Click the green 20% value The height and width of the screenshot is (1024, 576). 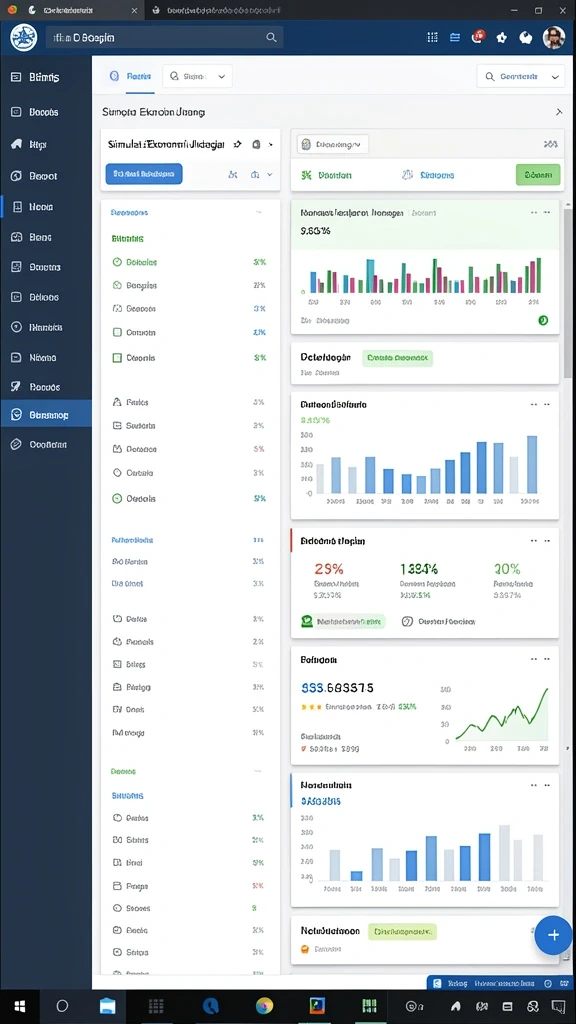pos(507,569)
